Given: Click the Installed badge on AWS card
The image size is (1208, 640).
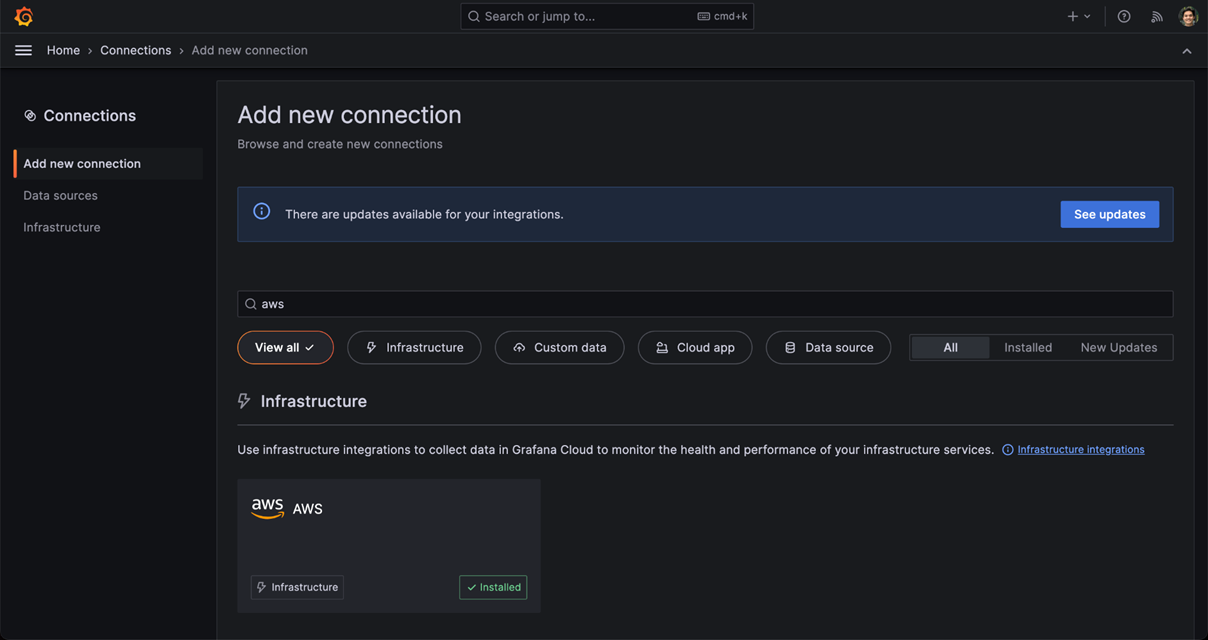Looking at the screenshot, I should coord(493,587).
